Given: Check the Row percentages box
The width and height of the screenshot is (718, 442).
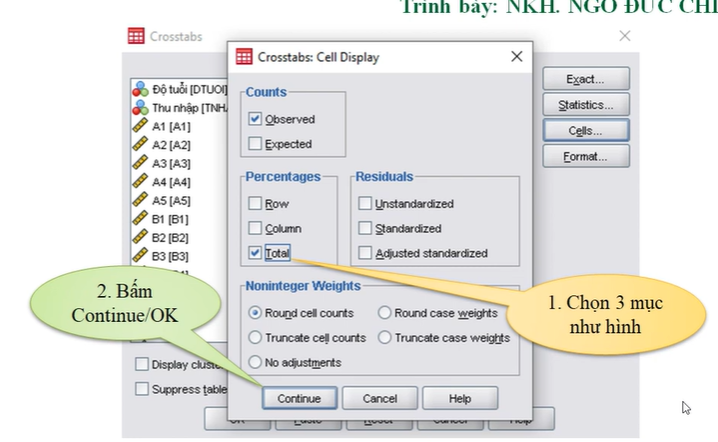Looking at the screenshot, I should tap(255, 203).
